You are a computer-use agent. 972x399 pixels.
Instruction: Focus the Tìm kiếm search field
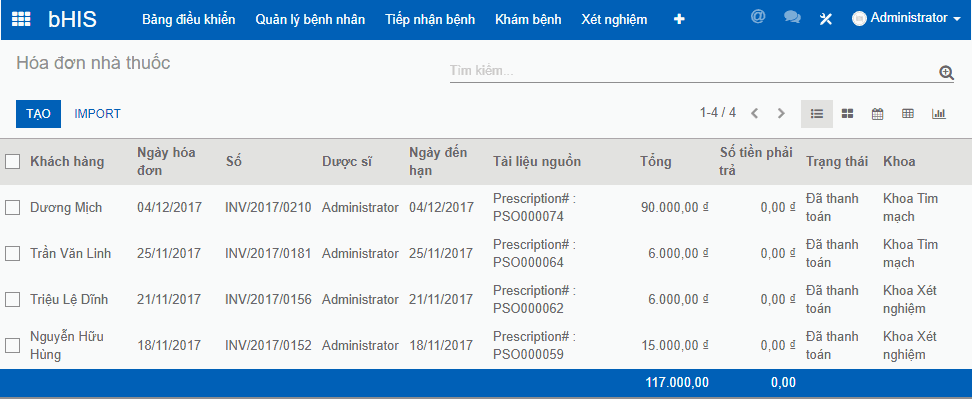click(x=694, y=71)
